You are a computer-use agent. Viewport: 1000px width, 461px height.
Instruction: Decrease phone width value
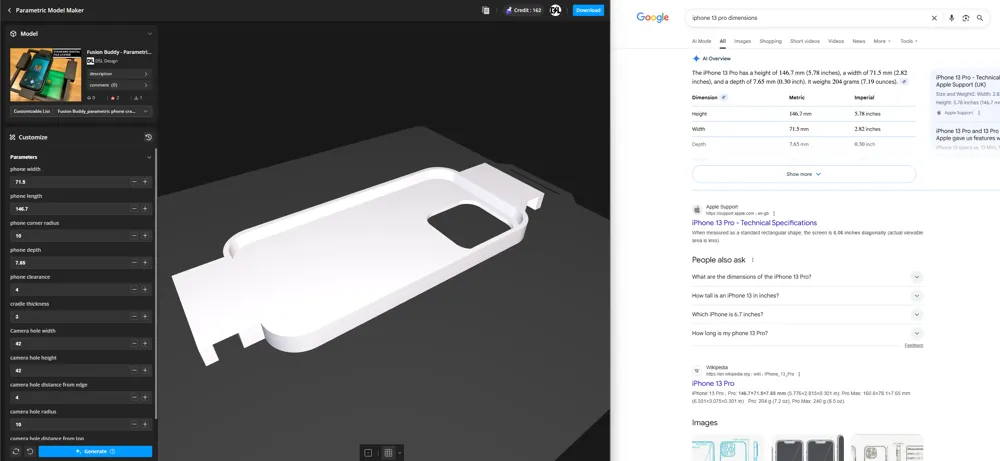pos(134,182)
